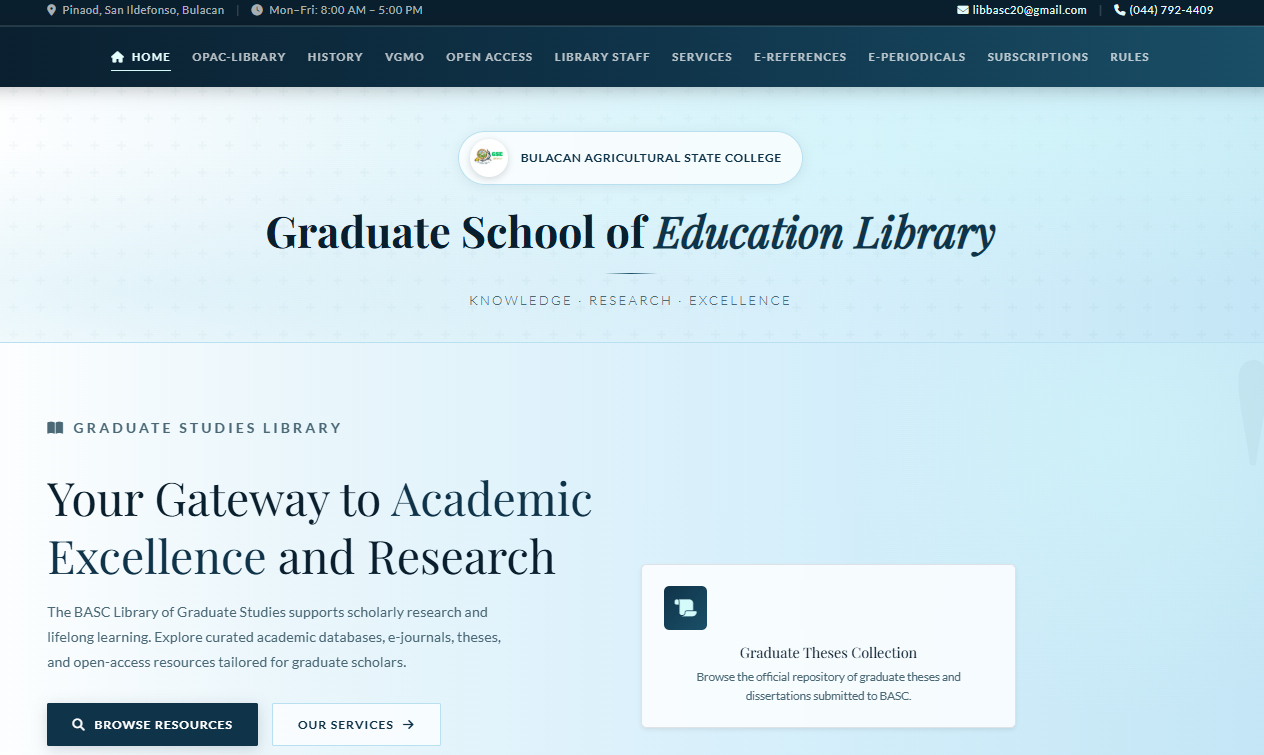This screenshot has height=755, width=1264.
Task: Open the OPAC-LIBRARY menu item
Action: coord(239,57)
